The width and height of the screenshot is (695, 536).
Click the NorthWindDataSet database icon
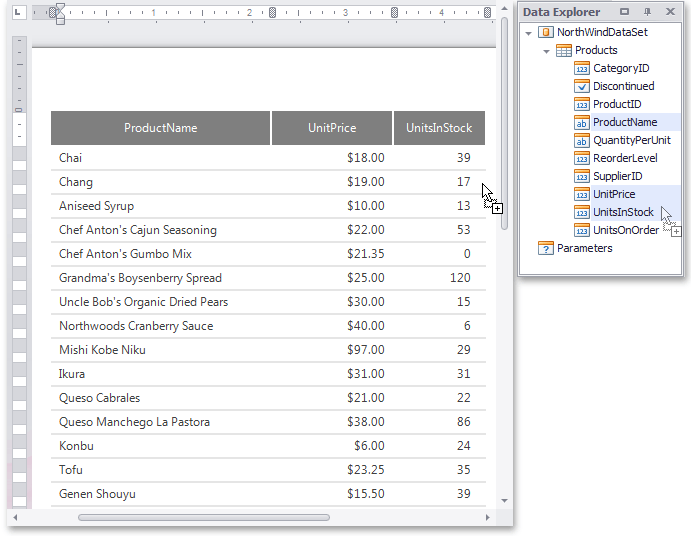click(x=546, y=32)
